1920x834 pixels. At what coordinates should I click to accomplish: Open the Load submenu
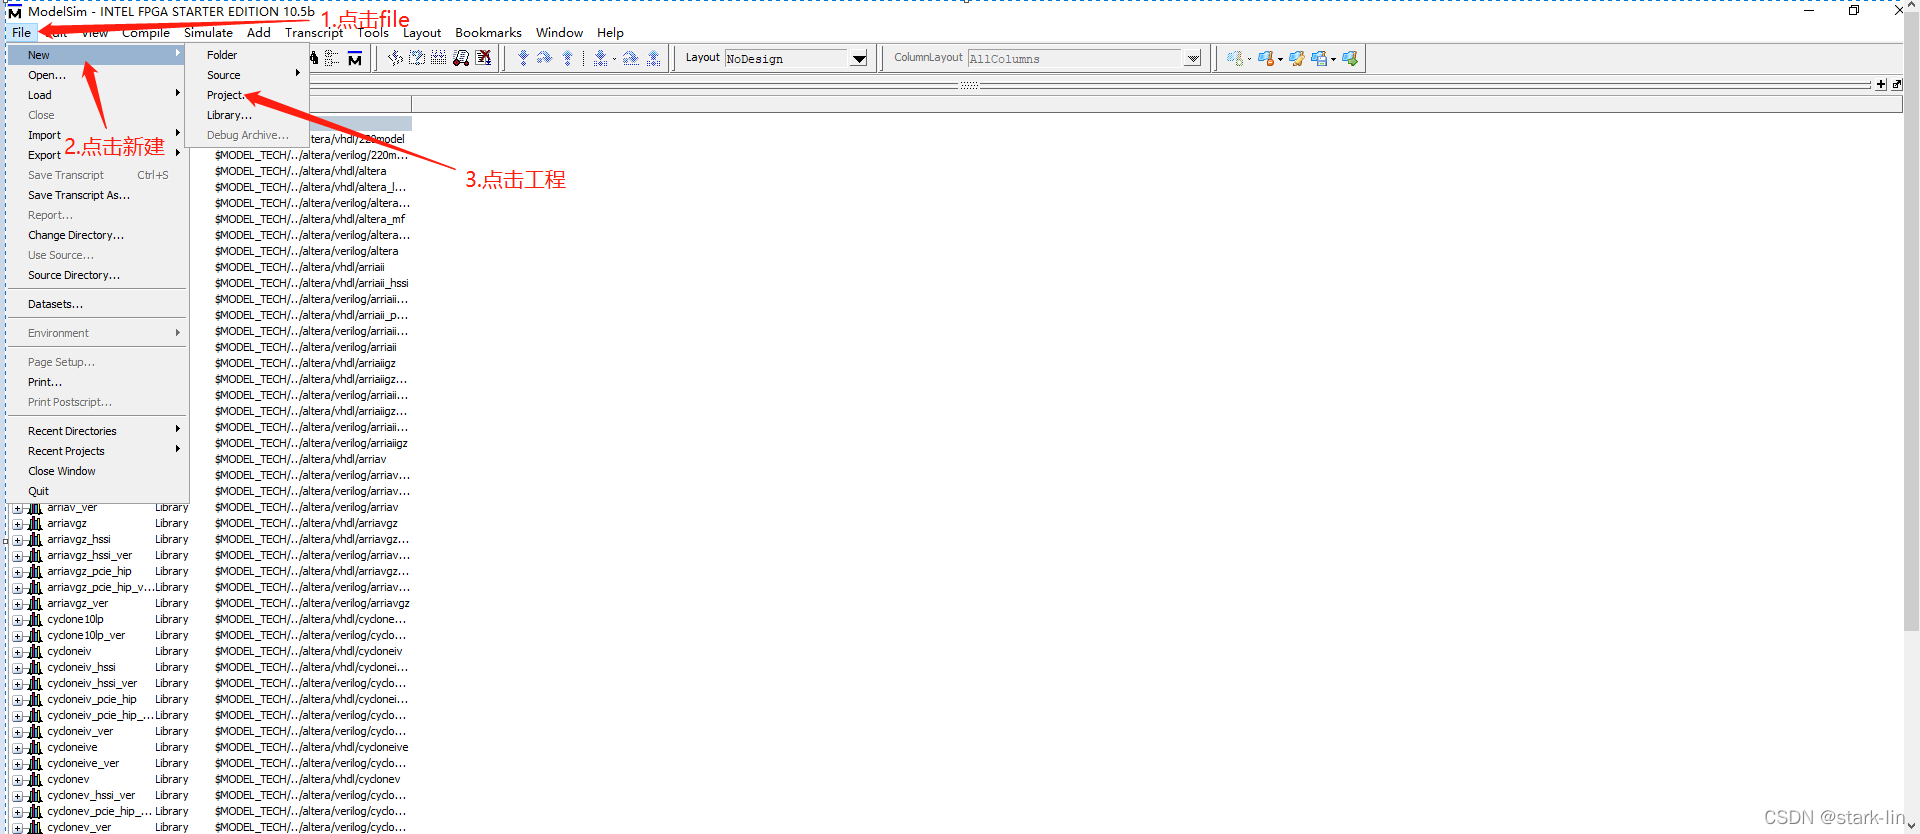coord(98,95)
